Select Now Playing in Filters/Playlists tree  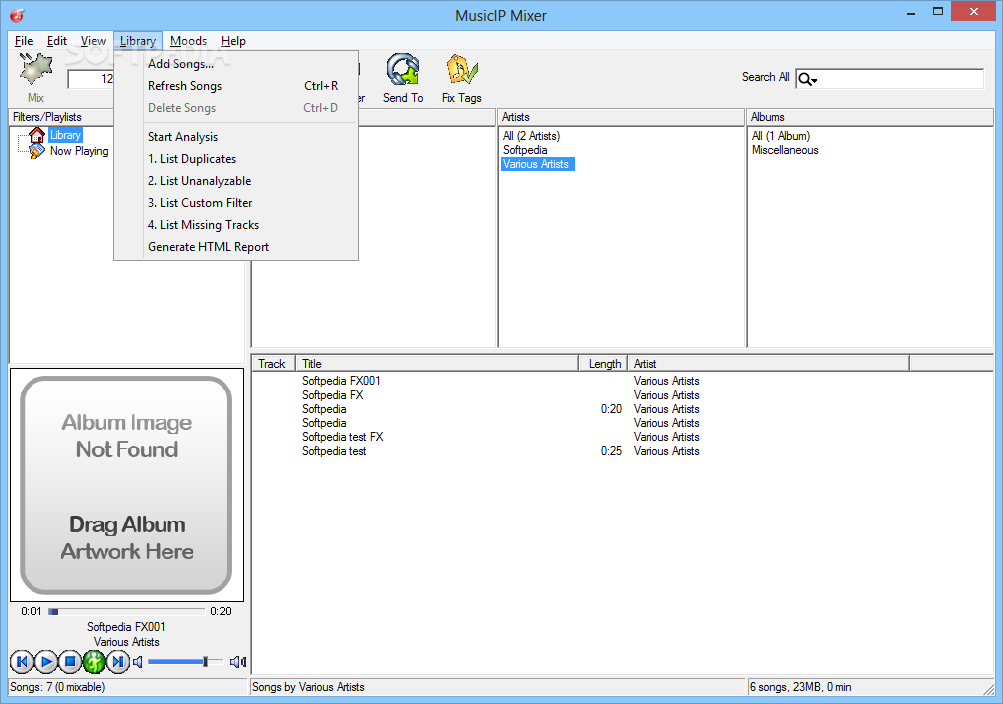(x=79, y=151)
